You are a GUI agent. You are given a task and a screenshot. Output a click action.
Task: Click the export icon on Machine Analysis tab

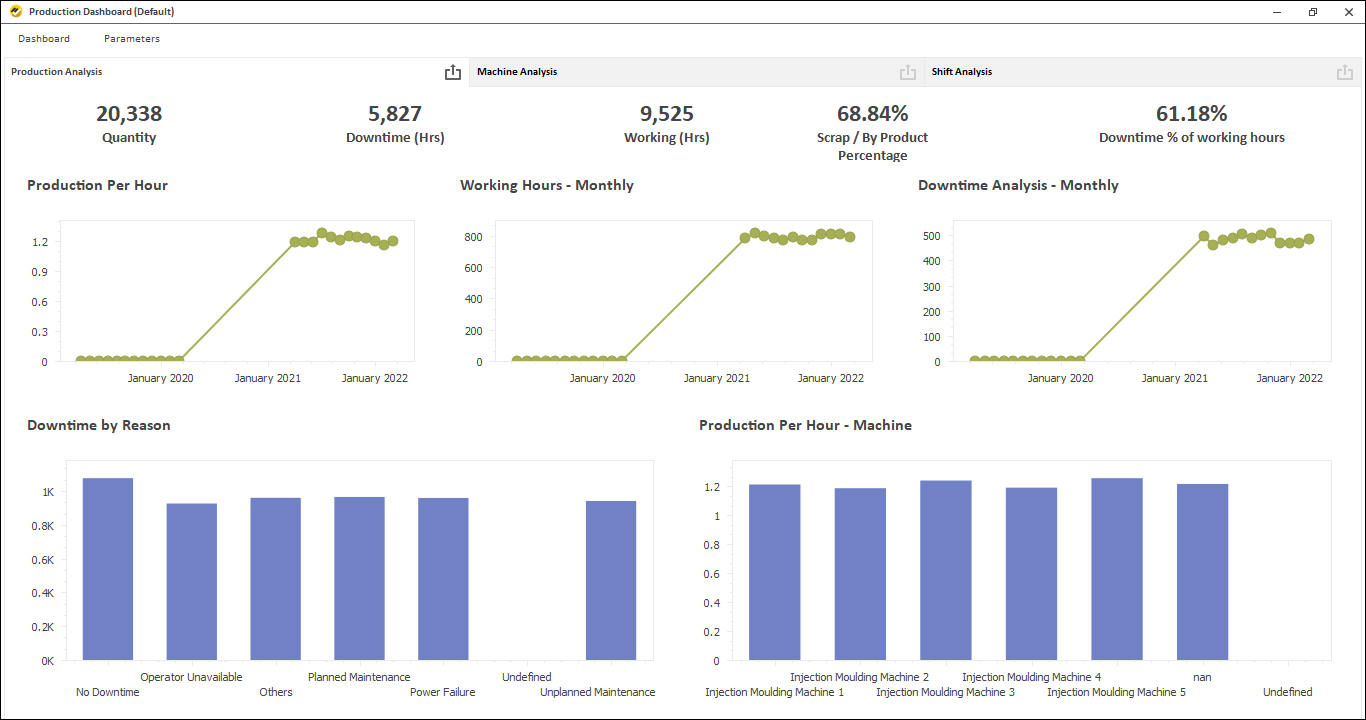tap(908, 72)
